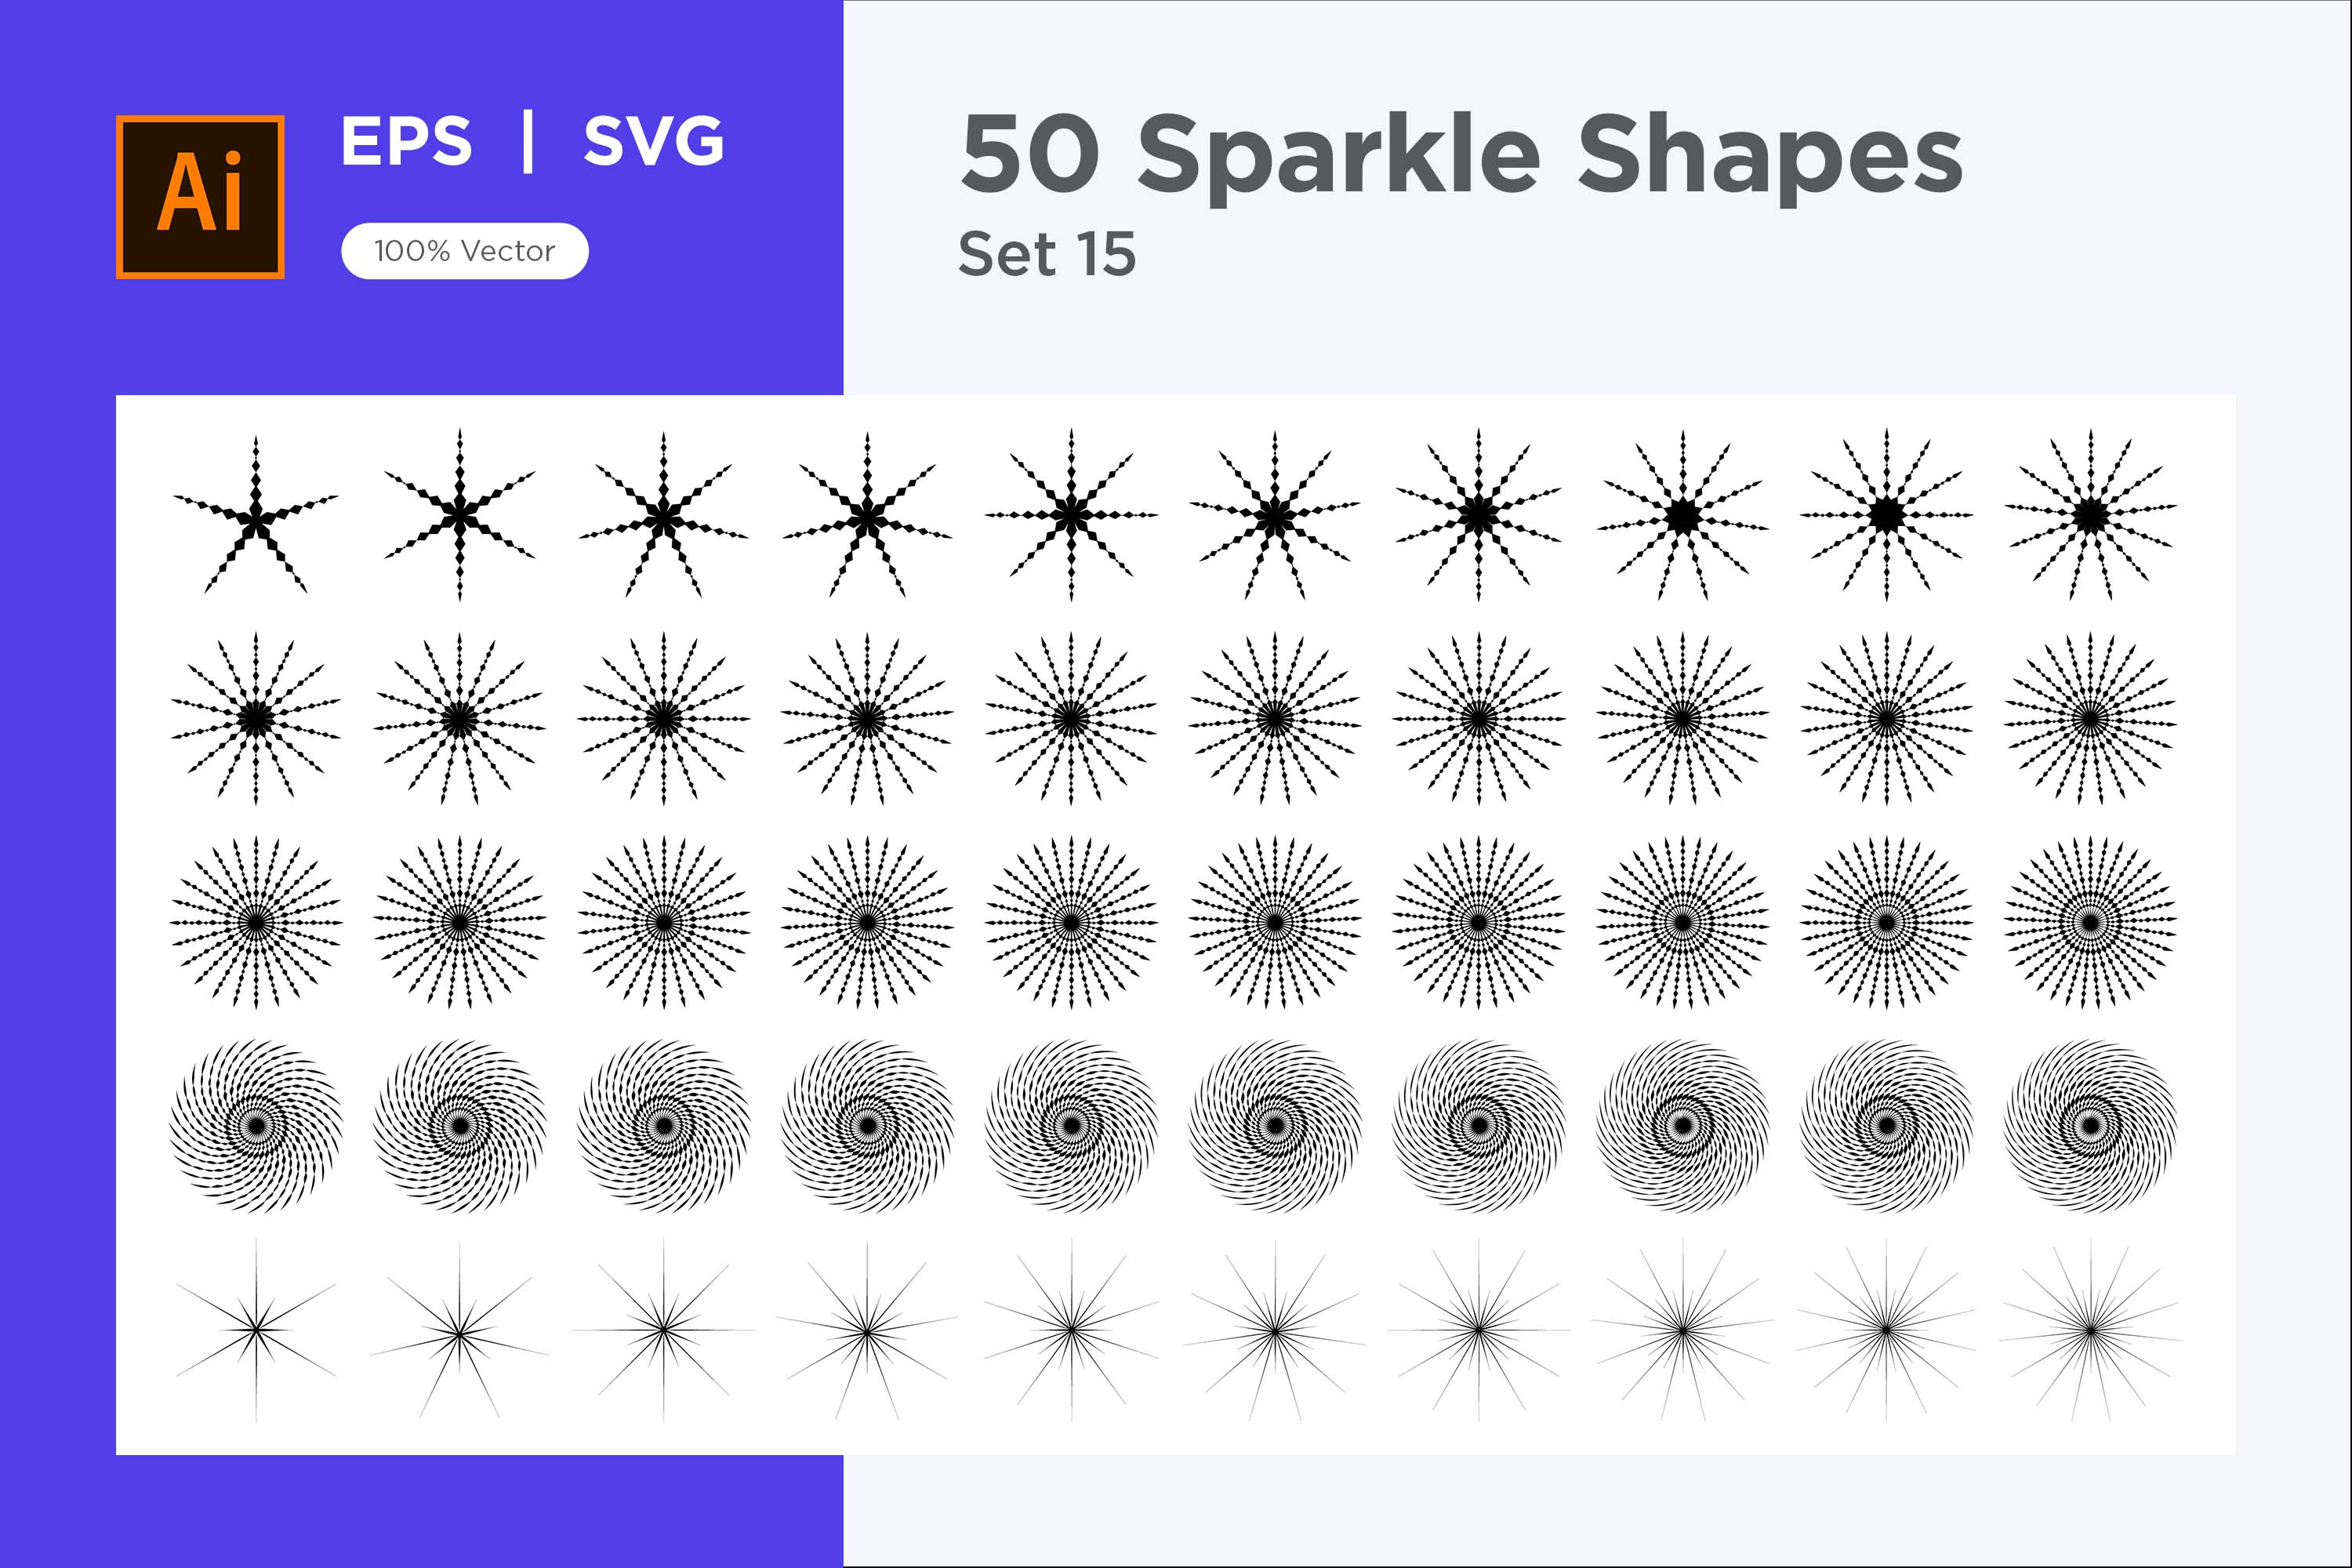Screen dimensions: 2352x1568
Task: Pick the fifth spiral swirl shape
Action: click(1072, 1126)
